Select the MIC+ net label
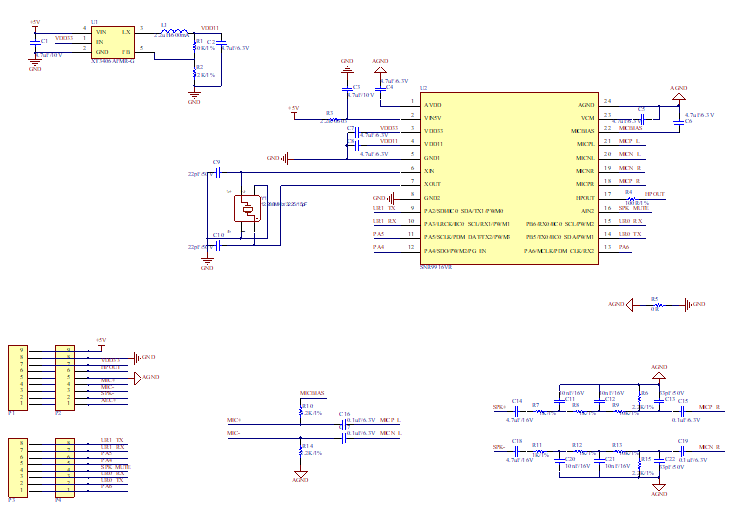Screen dimensions: 742x528 pos(233,420)
